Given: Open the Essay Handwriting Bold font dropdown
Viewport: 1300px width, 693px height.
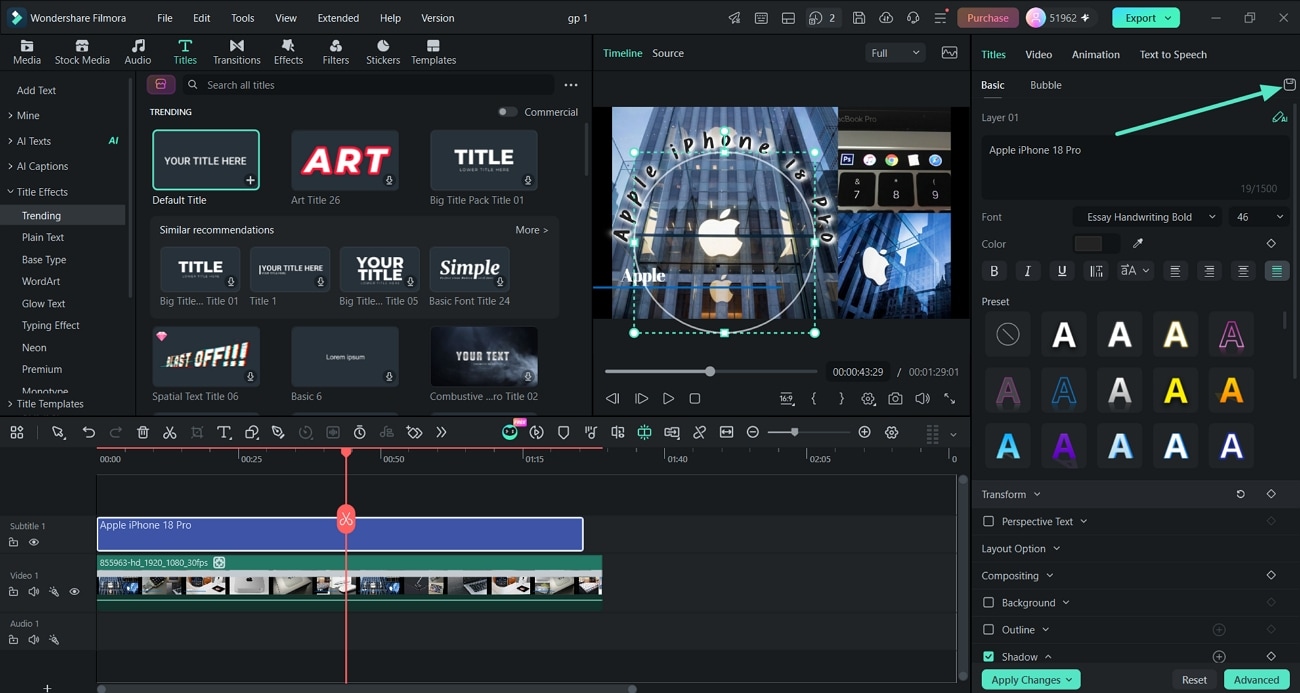Looking at the screenshot, I should [x=1149, y=217].
